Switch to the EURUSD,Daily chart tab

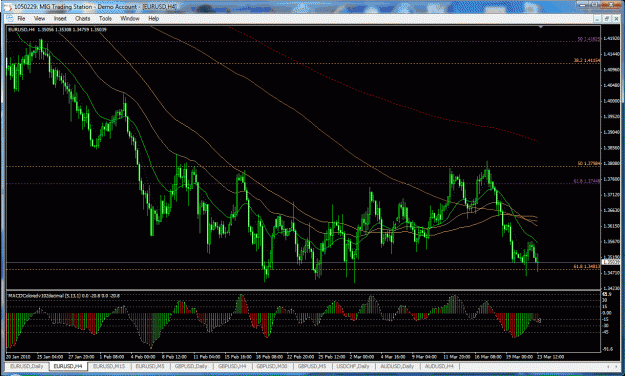(27, 366)
